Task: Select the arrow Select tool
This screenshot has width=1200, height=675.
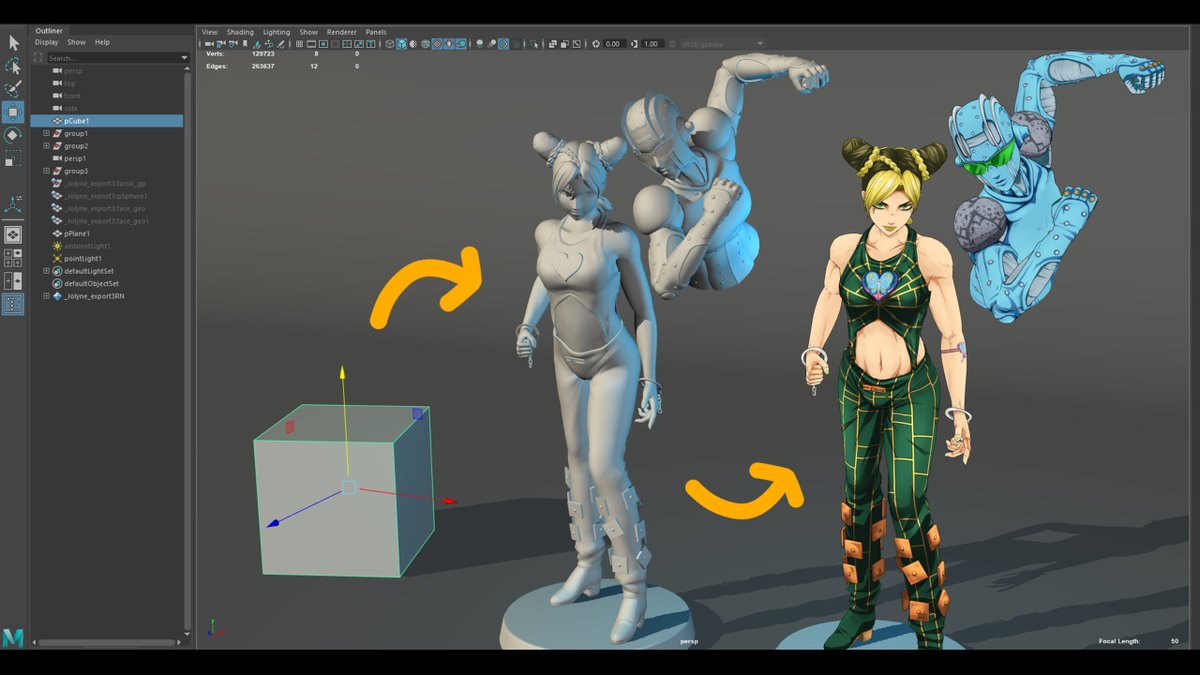Action: pyautogui.click(x=13, y=42)
